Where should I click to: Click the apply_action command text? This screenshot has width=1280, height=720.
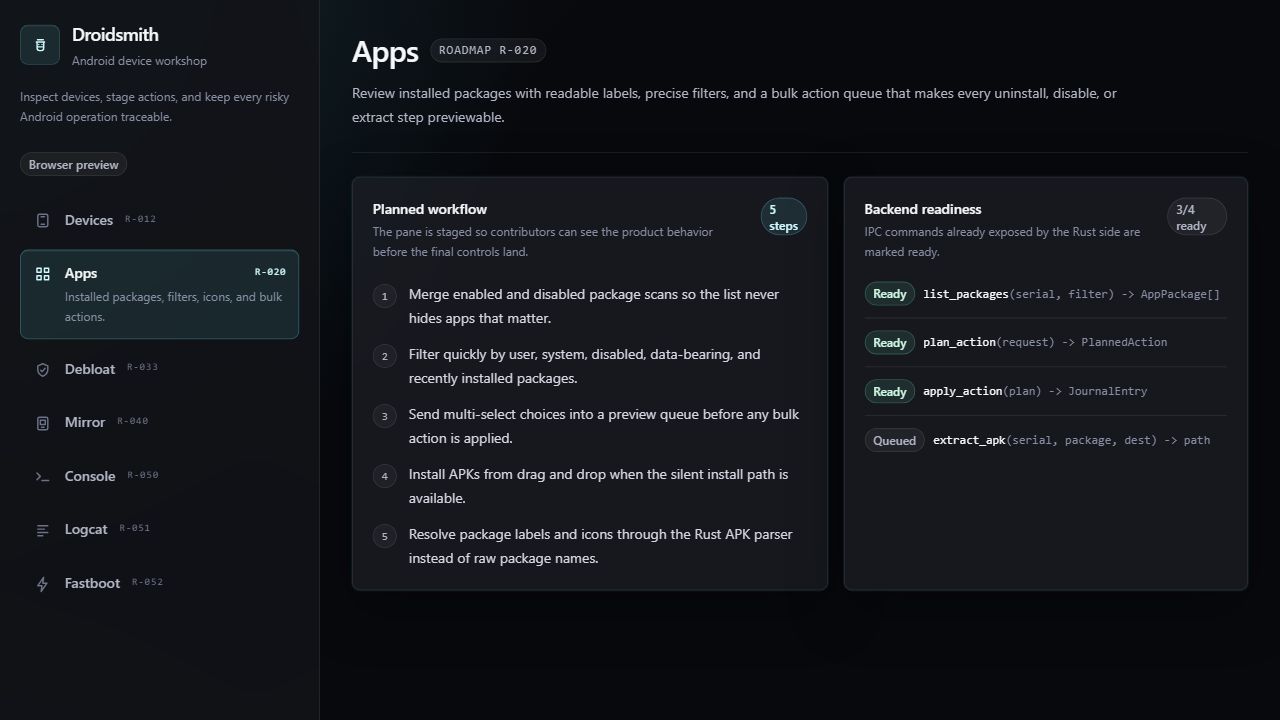point(1035,391)
